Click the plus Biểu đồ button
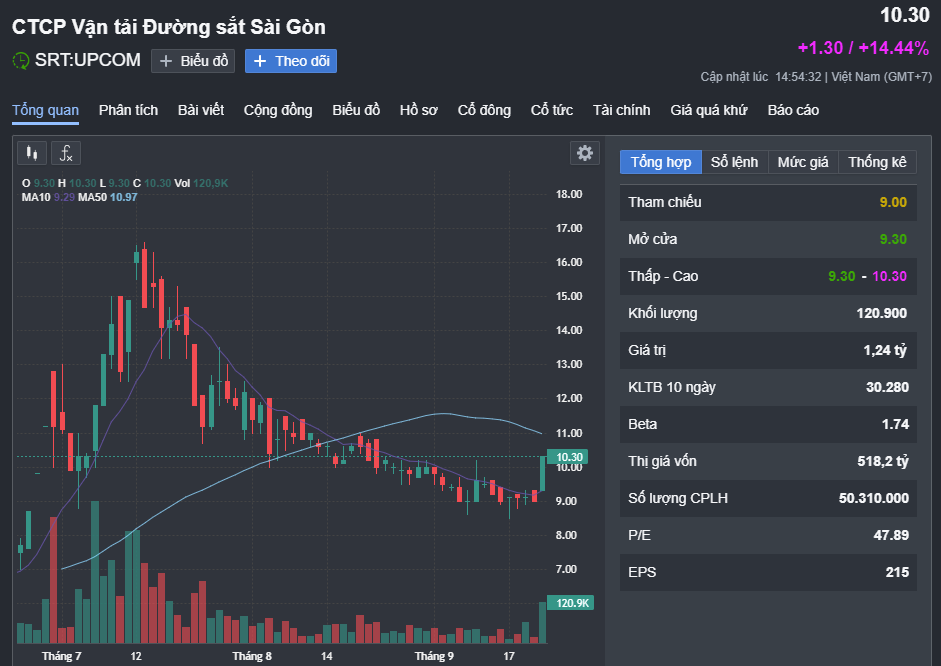Viewport: 941px width, 666px height. coord(193,61)
